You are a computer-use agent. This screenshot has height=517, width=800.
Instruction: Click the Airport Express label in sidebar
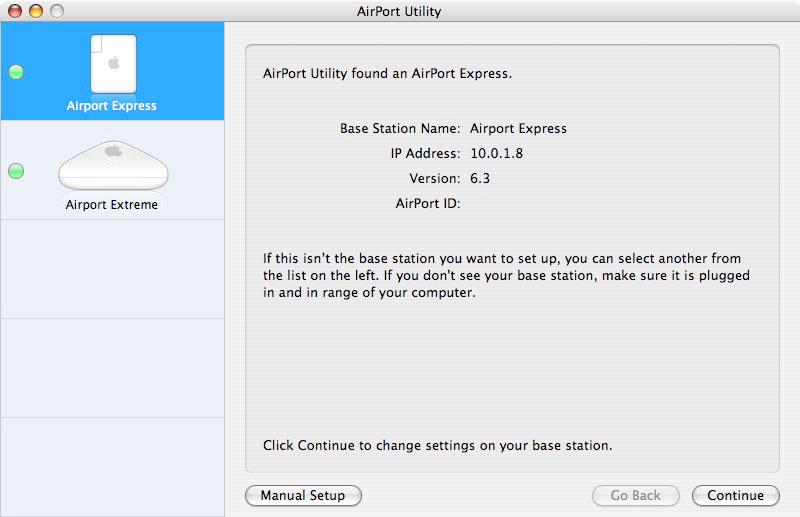click(111, 106)
